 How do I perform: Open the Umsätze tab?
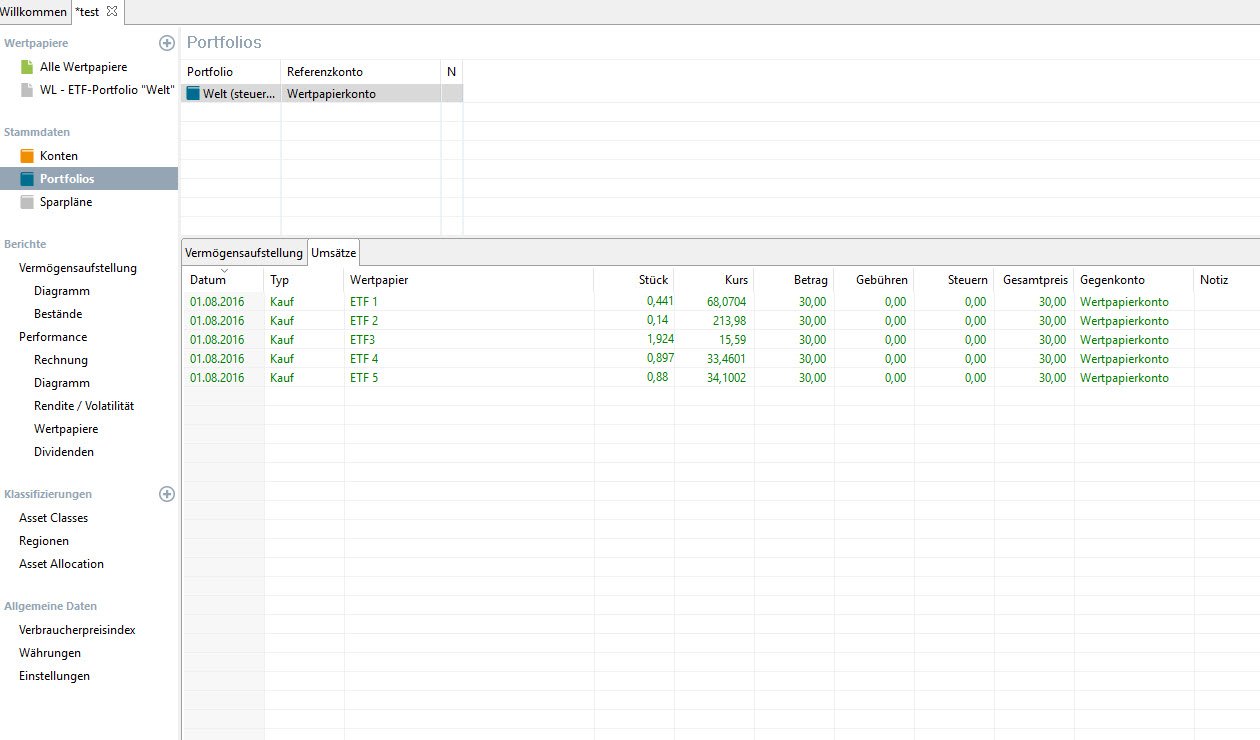pyautogui.click(x=333, y=253)
